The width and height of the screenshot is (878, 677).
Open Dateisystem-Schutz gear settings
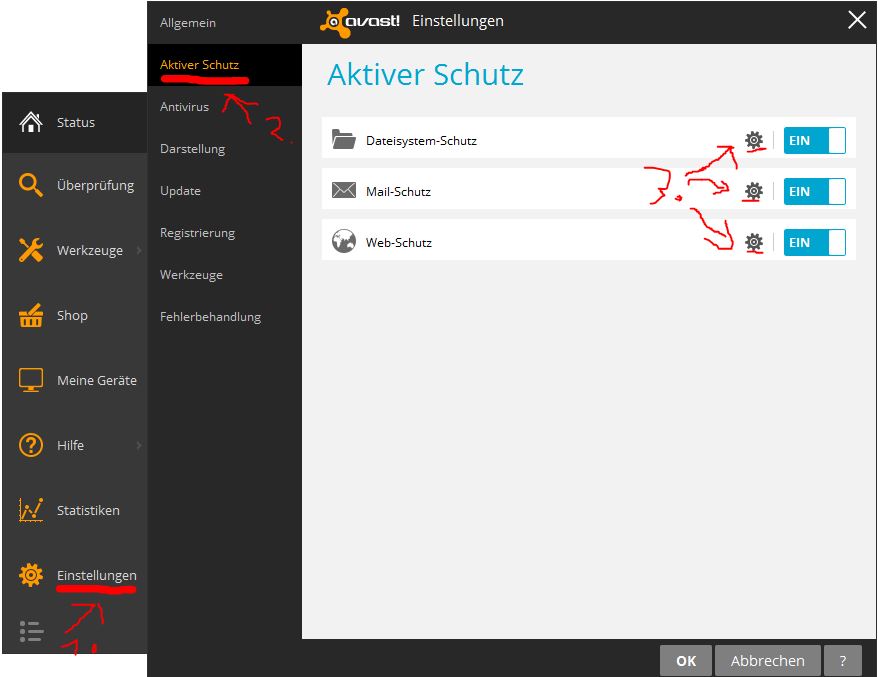tap(754, 140)
